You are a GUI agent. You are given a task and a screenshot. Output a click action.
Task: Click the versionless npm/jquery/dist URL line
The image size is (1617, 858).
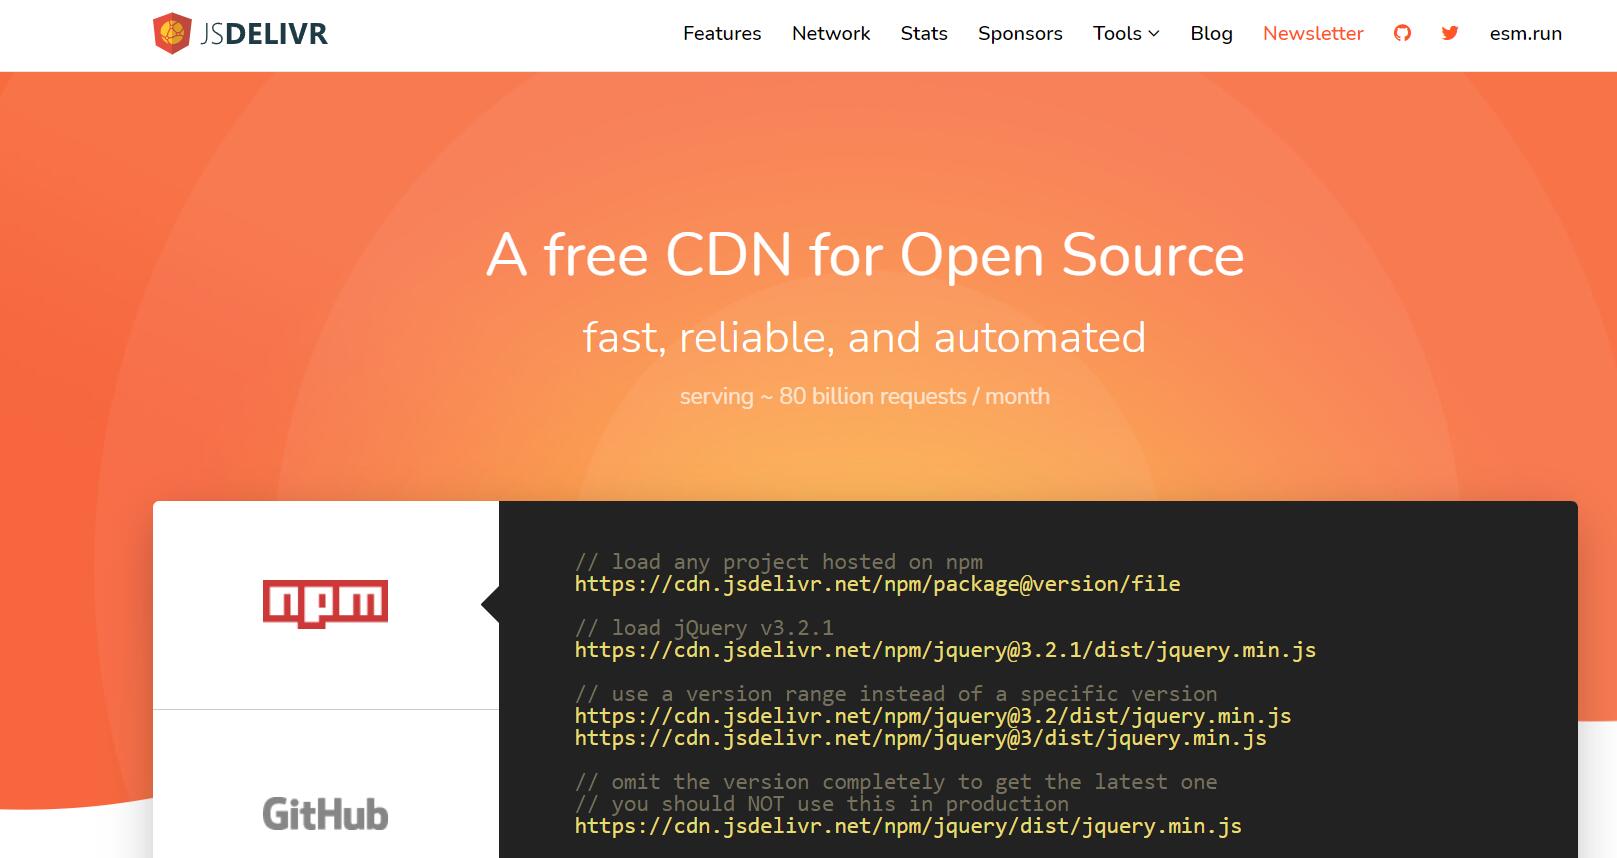pyautogui.click(x=908, y=826)
